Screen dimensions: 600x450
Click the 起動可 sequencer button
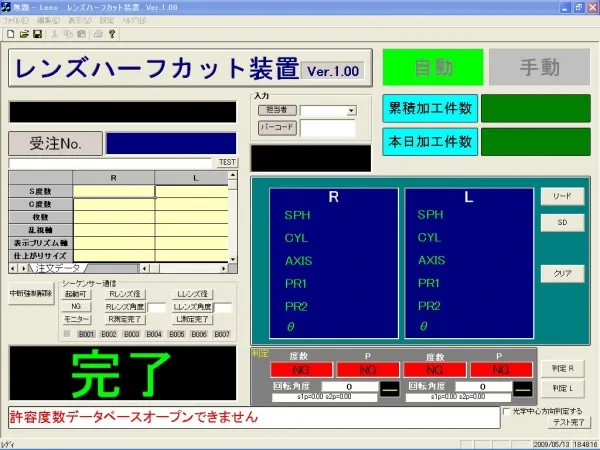[x=76, y=294]
